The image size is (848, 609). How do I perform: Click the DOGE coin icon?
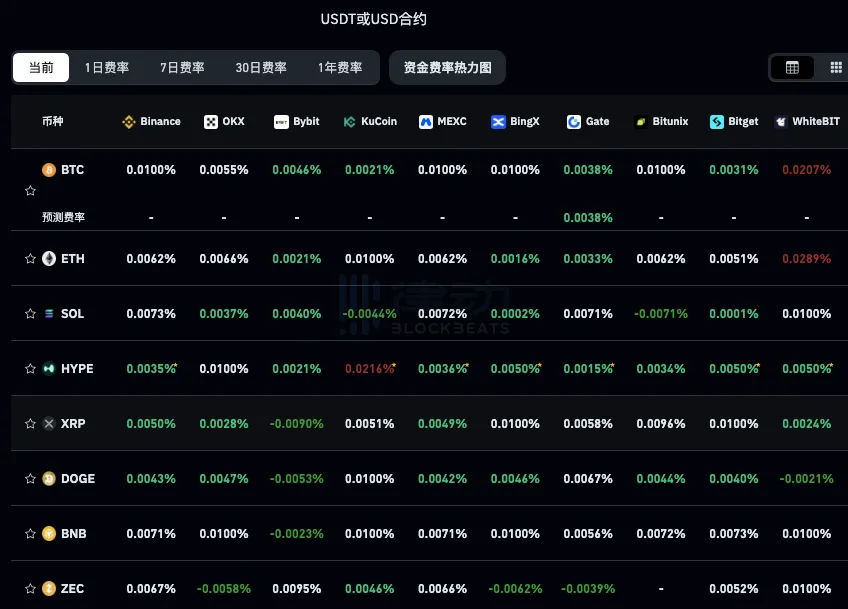click(x=49, y=479)
